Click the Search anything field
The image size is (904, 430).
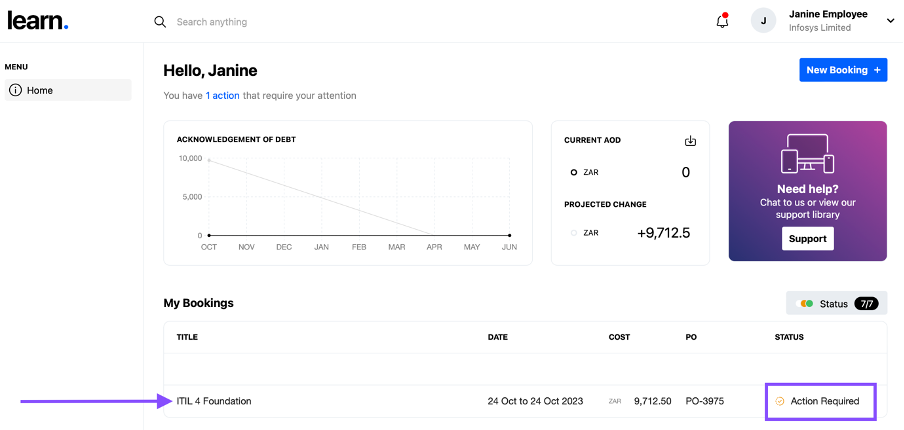212,22
